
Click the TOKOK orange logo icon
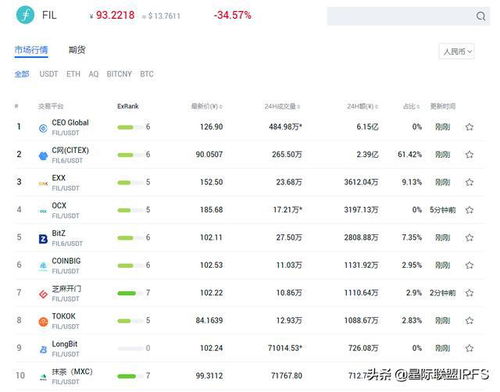pyautogui.click(x=43, y=322)
